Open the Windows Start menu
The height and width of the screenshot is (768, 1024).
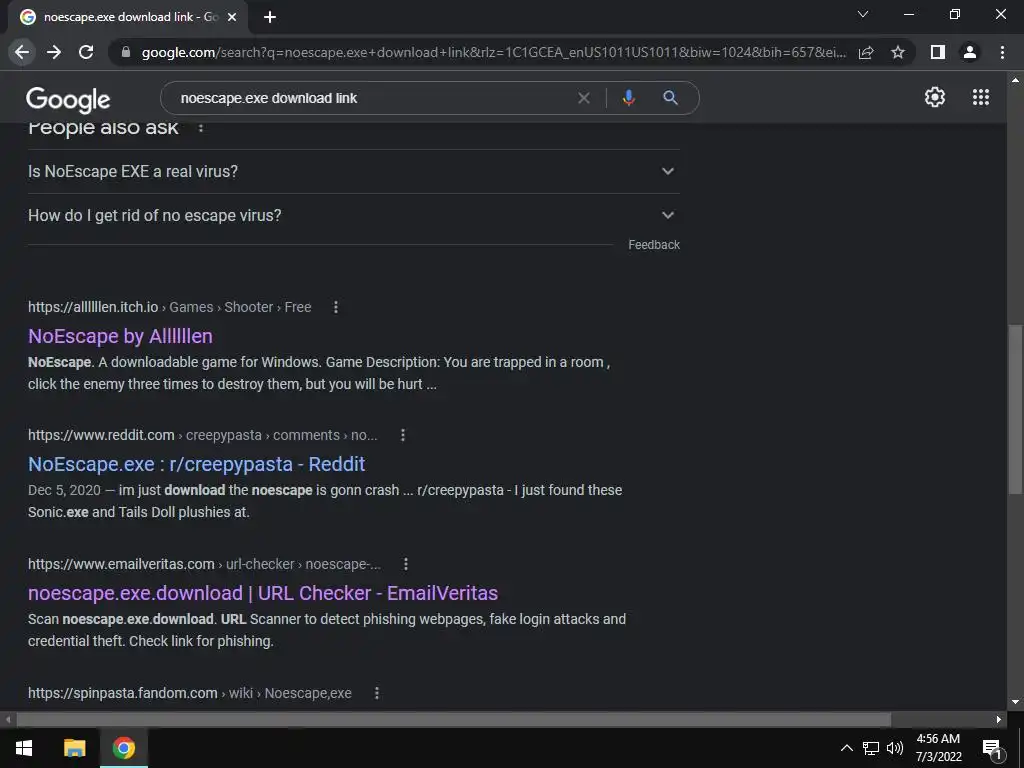[24, 748]
